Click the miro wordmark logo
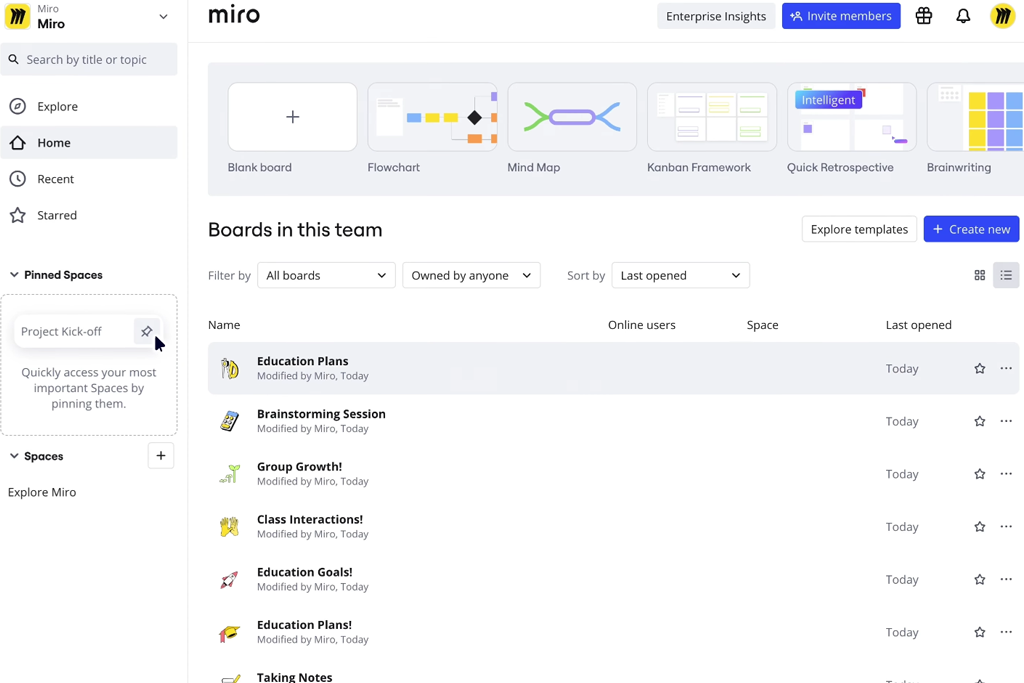Screen dimensions: 1024x683 click(234, 14)
